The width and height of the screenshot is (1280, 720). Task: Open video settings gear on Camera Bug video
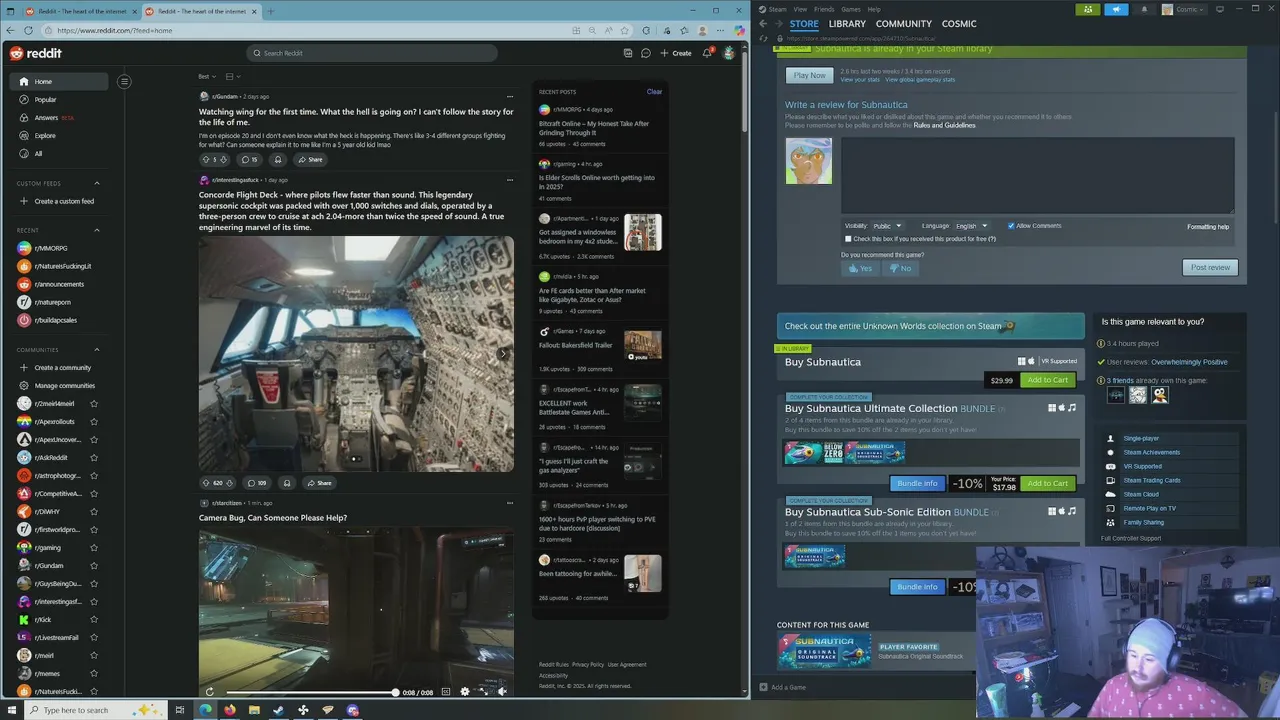click(464, 692)
